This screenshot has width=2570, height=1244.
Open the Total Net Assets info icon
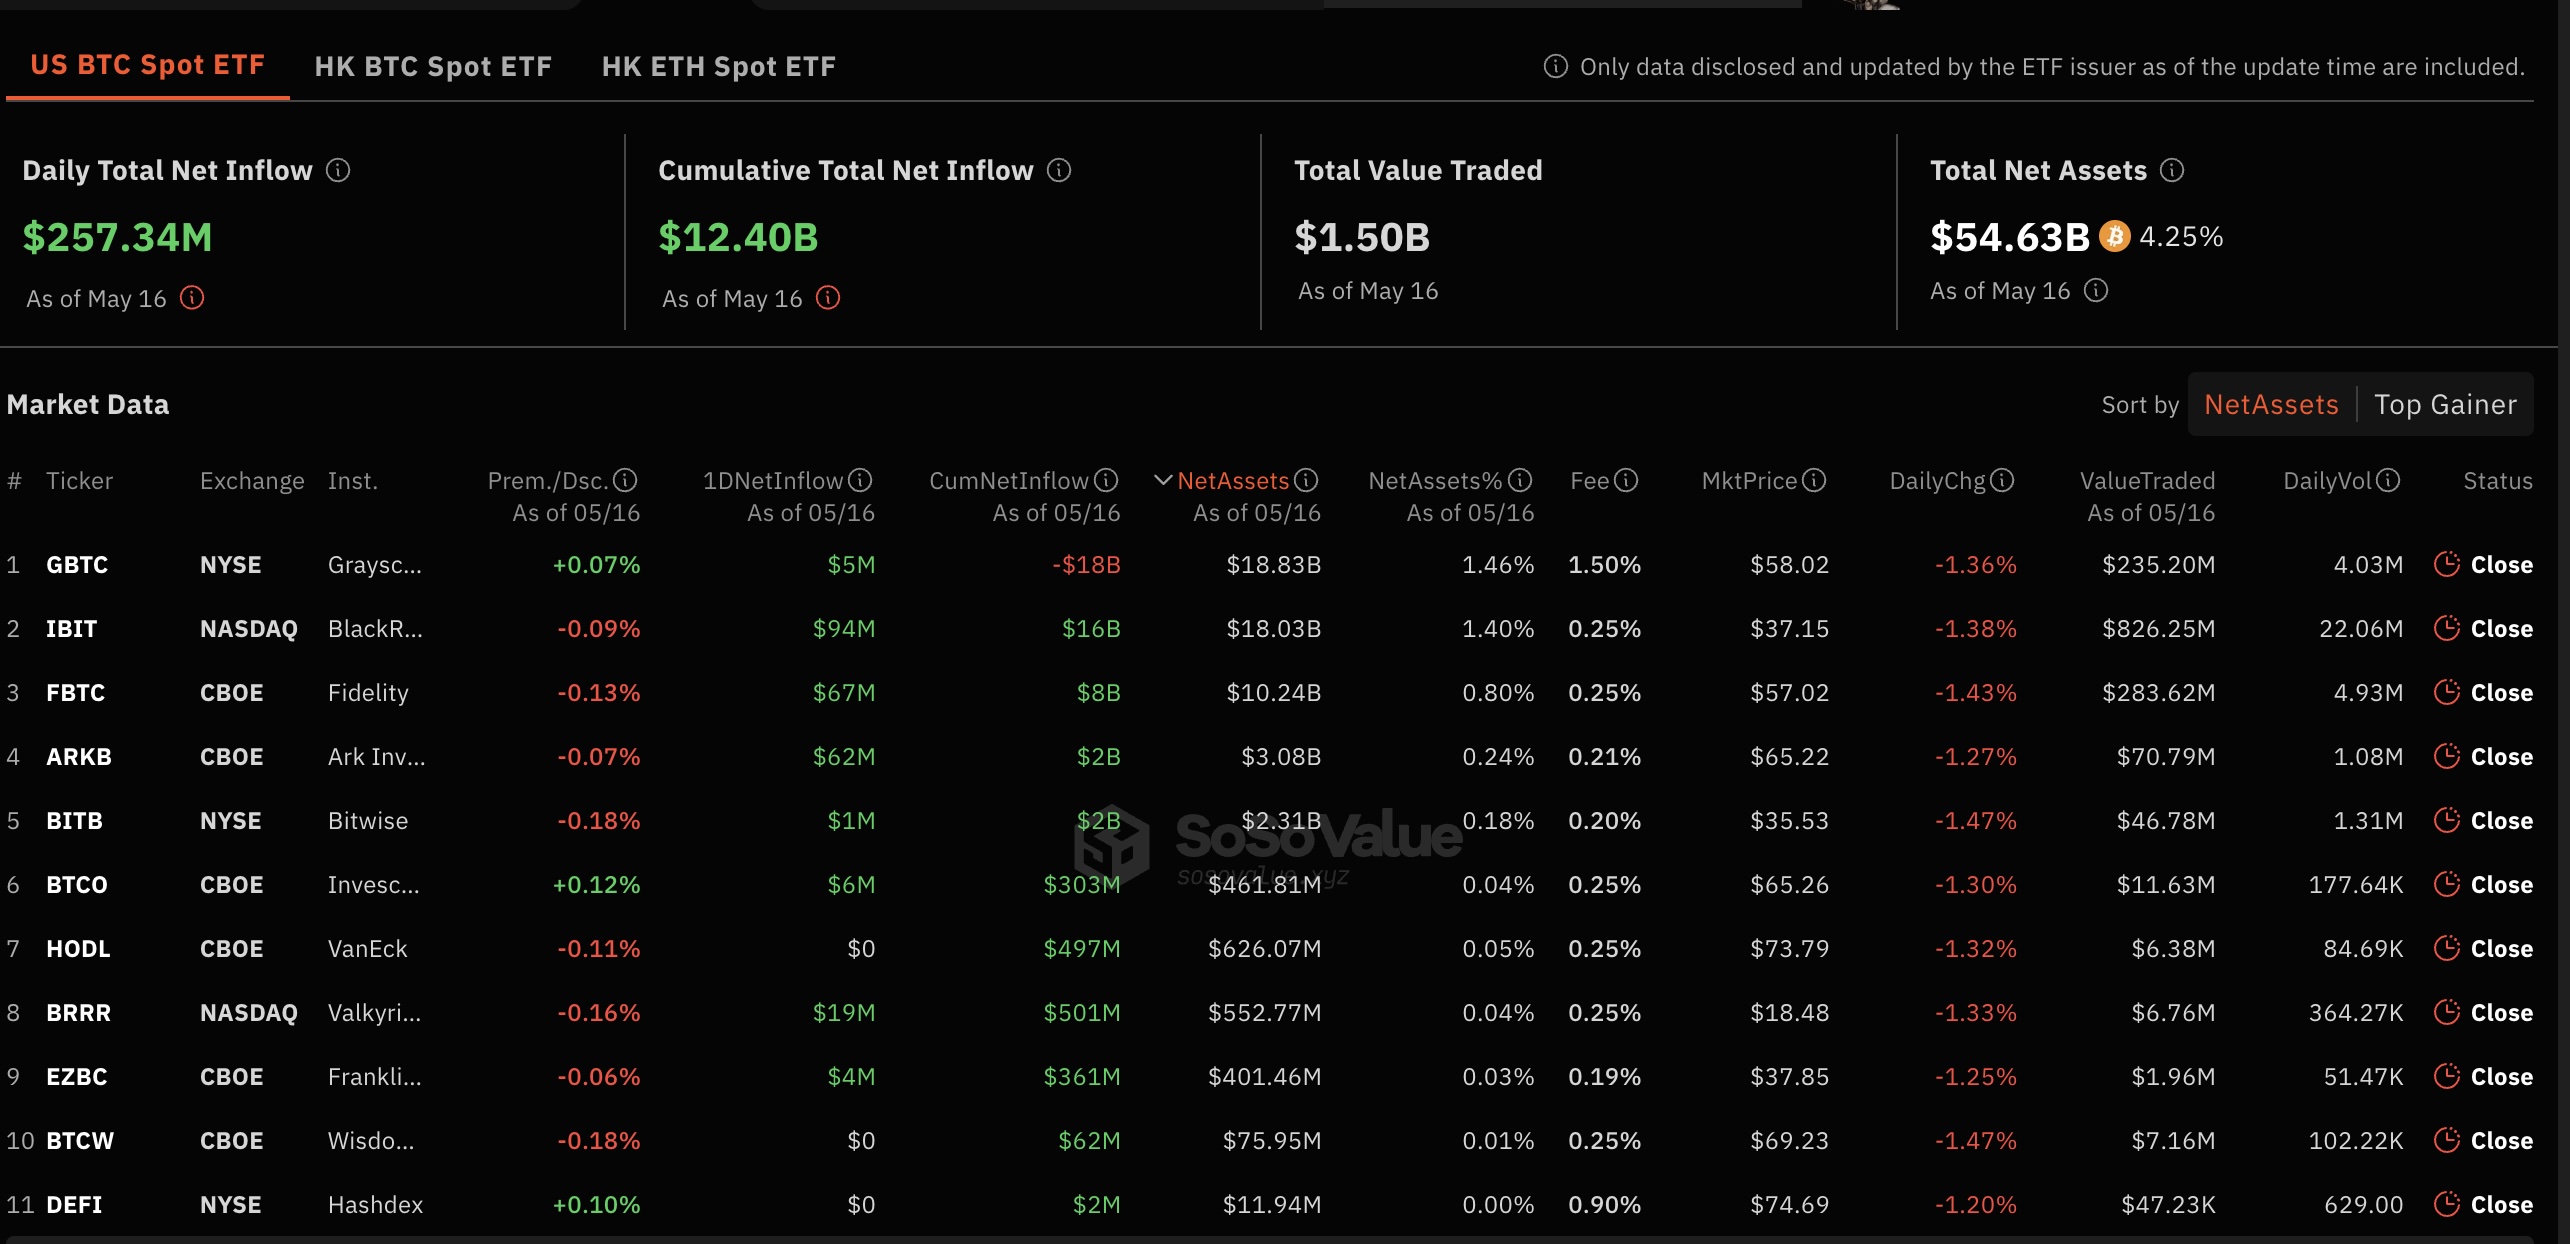click(2172, 170)
